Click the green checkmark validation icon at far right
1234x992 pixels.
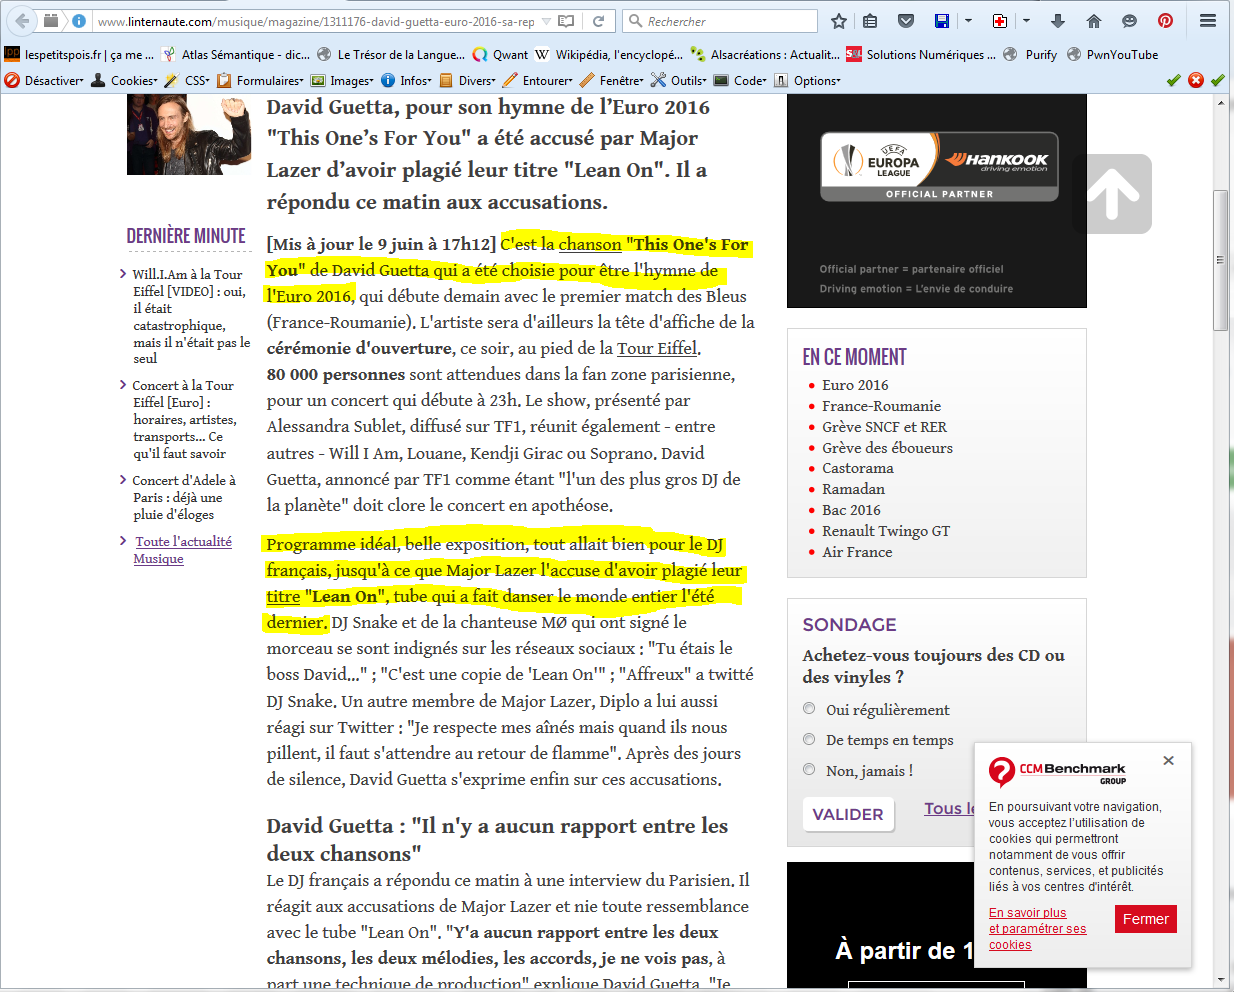coord(1217,80)
